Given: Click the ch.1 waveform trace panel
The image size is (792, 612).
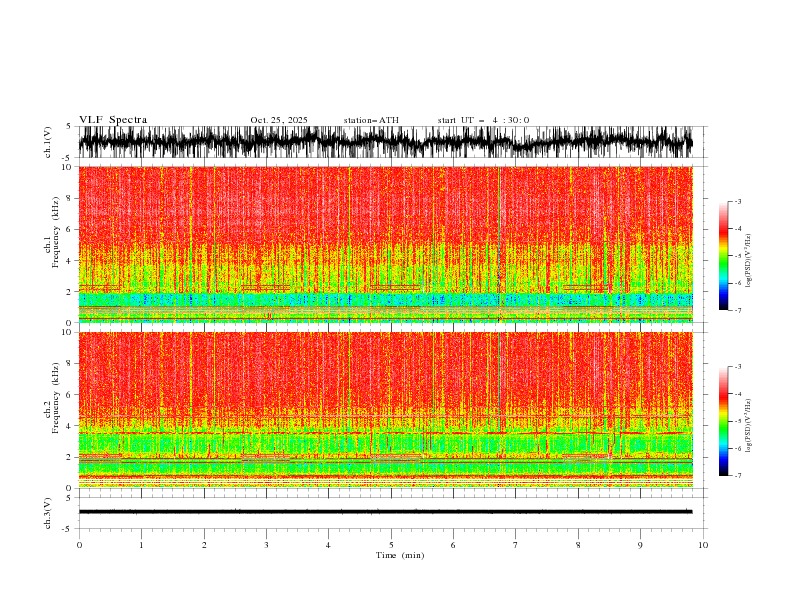Looking at the screenshot, I should [x=392, y=142].
